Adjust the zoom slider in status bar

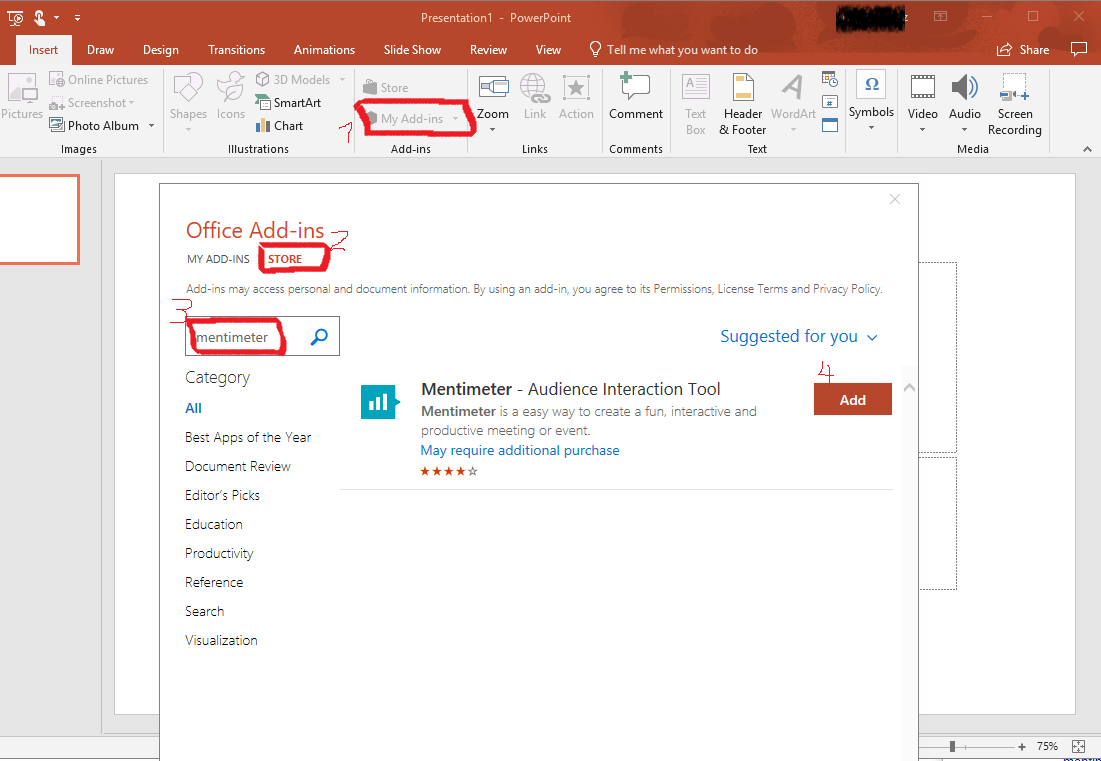(x=953, y=746)
